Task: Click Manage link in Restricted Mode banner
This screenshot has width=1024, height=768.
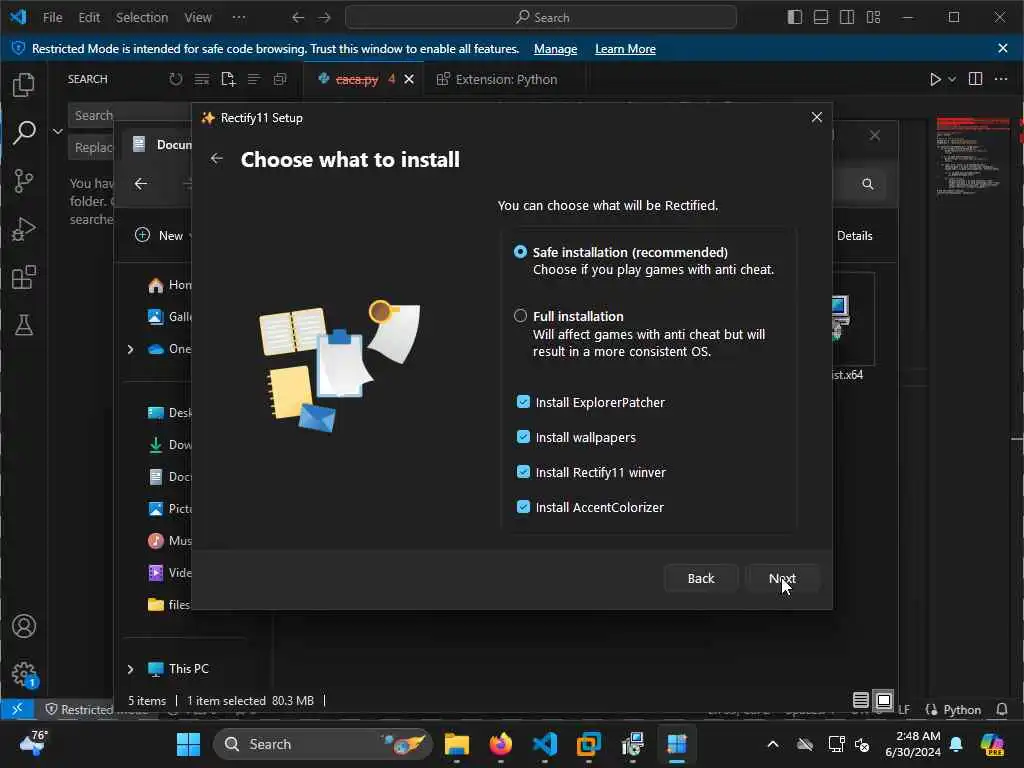Action: click(555, 49)
